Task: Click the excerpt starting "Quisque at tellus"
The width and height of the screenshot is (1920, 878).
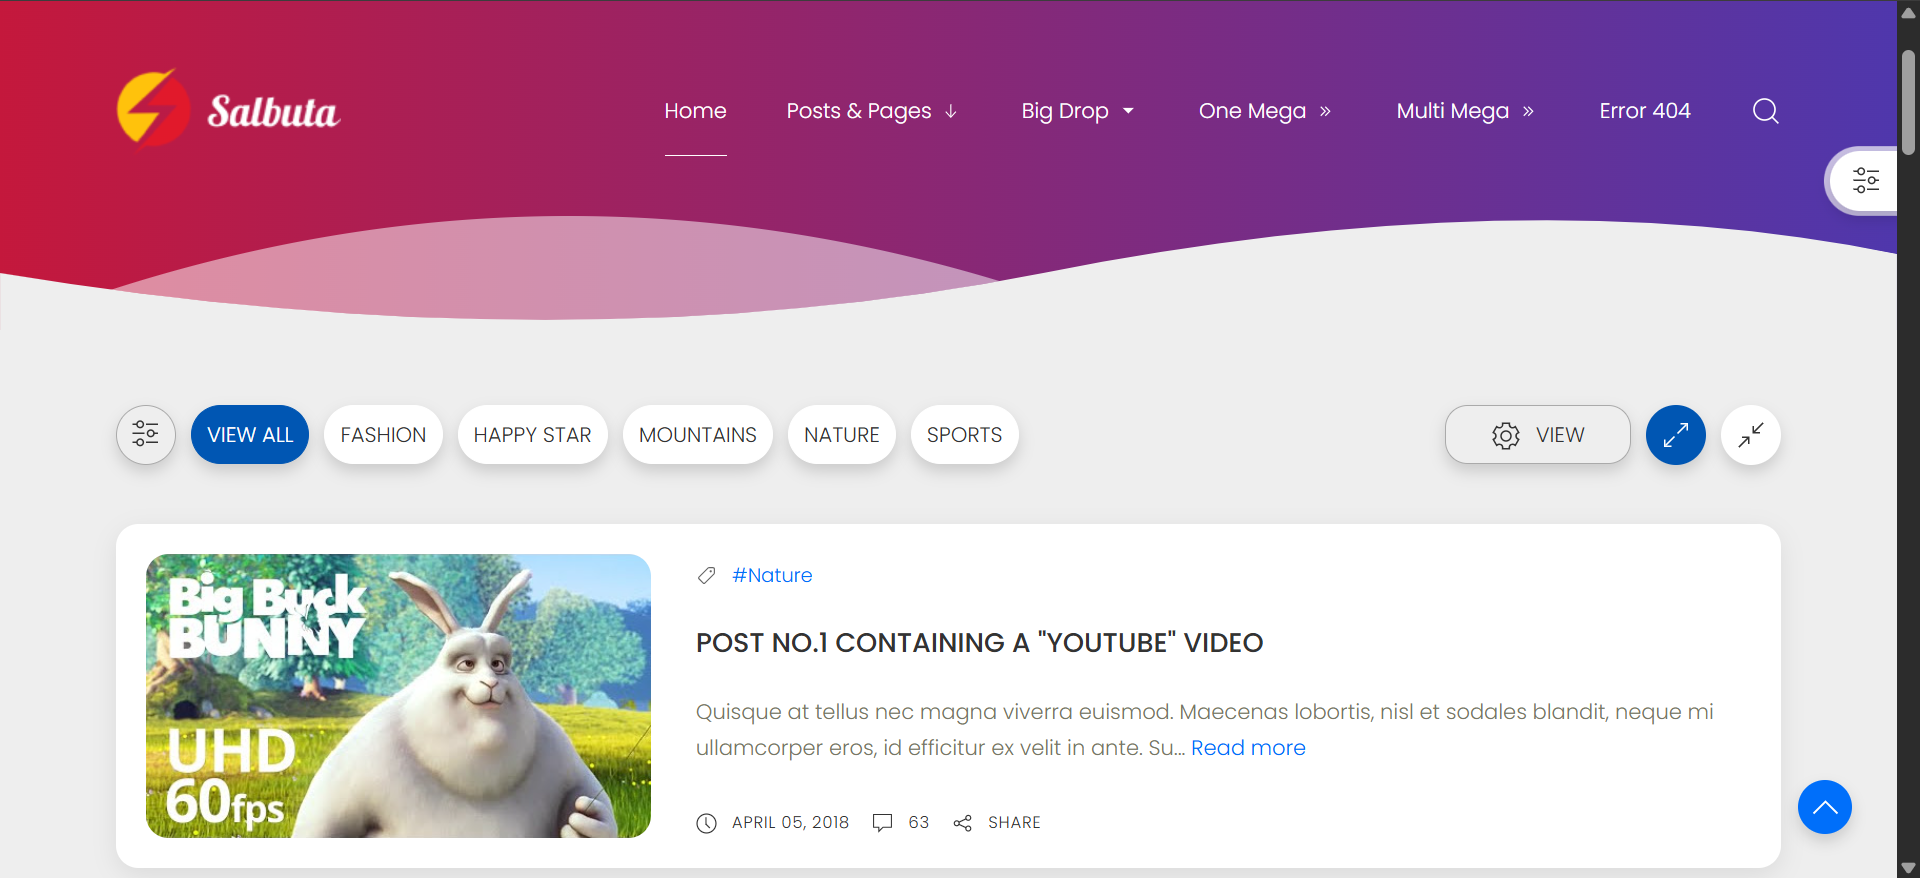Action: [1205, 730]
